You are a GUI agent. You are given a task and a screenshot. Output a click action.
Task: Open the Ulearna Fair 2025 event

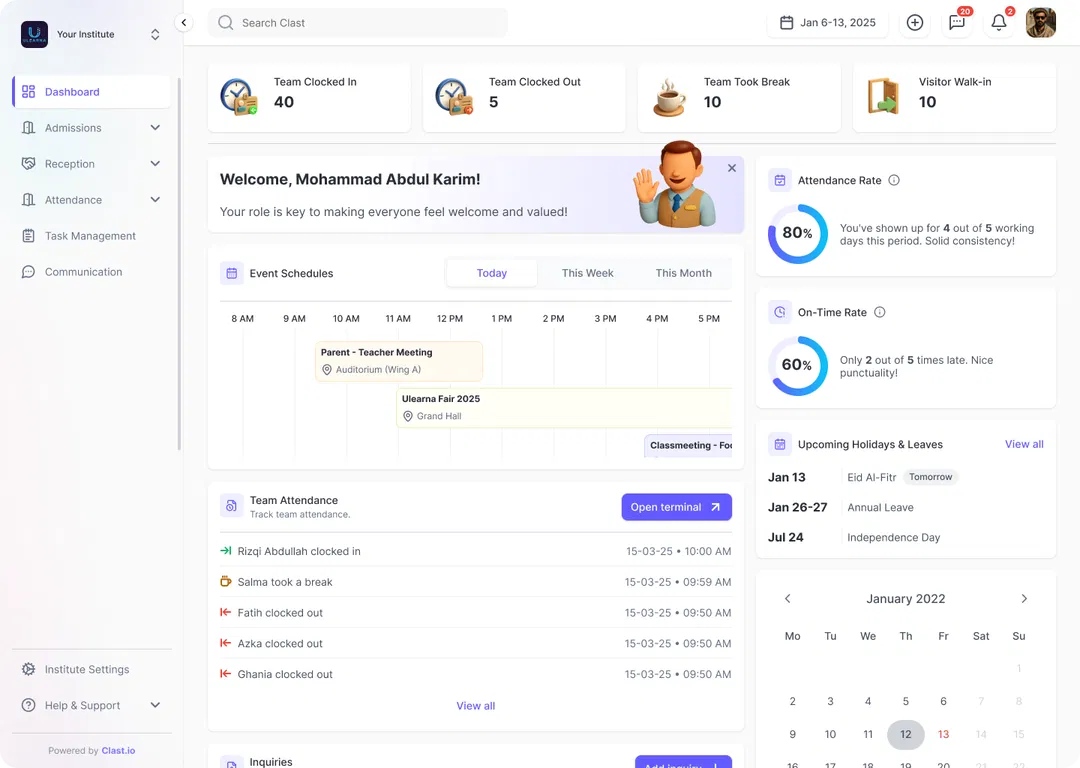pos(564,408)
